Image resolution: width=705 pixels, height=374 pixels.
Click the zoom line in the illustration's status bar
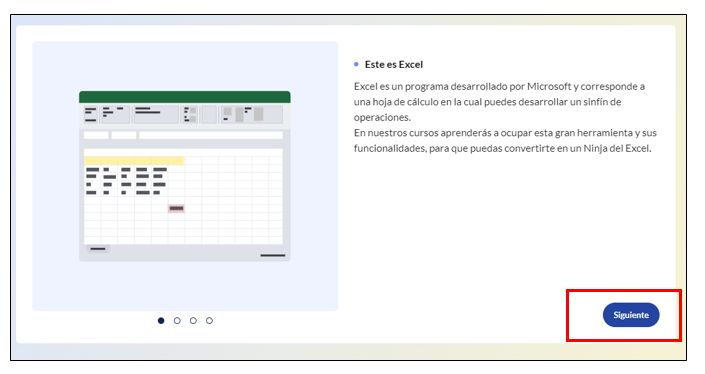272,255
